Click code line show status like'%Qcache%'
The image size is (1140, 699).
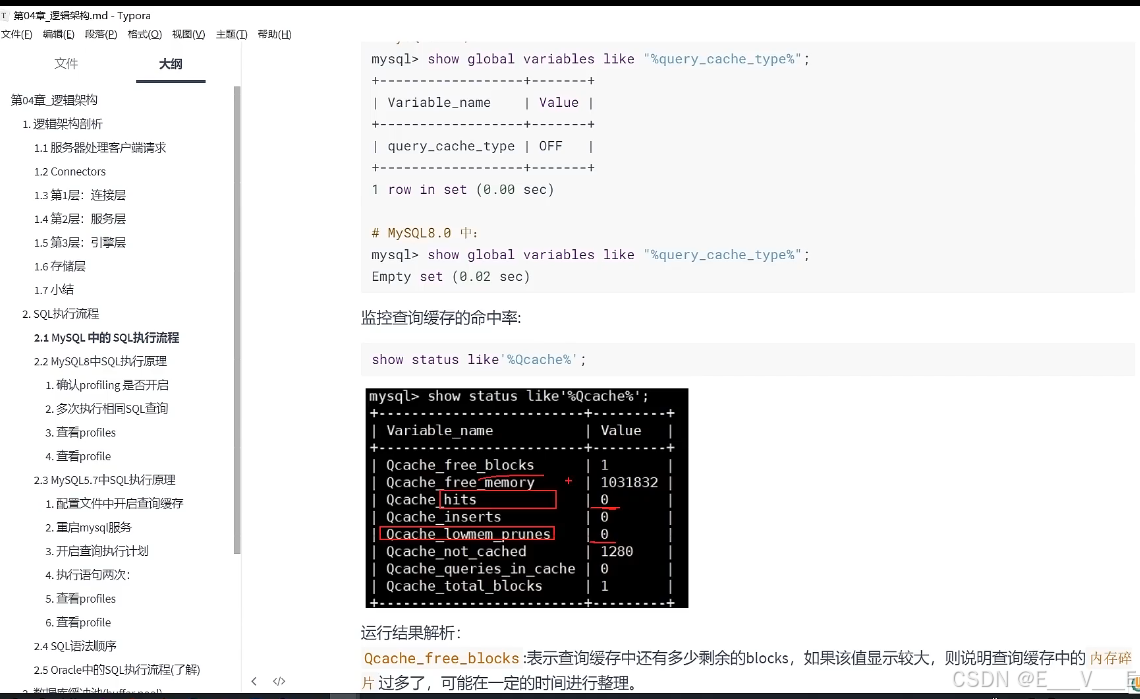[478, 359]
